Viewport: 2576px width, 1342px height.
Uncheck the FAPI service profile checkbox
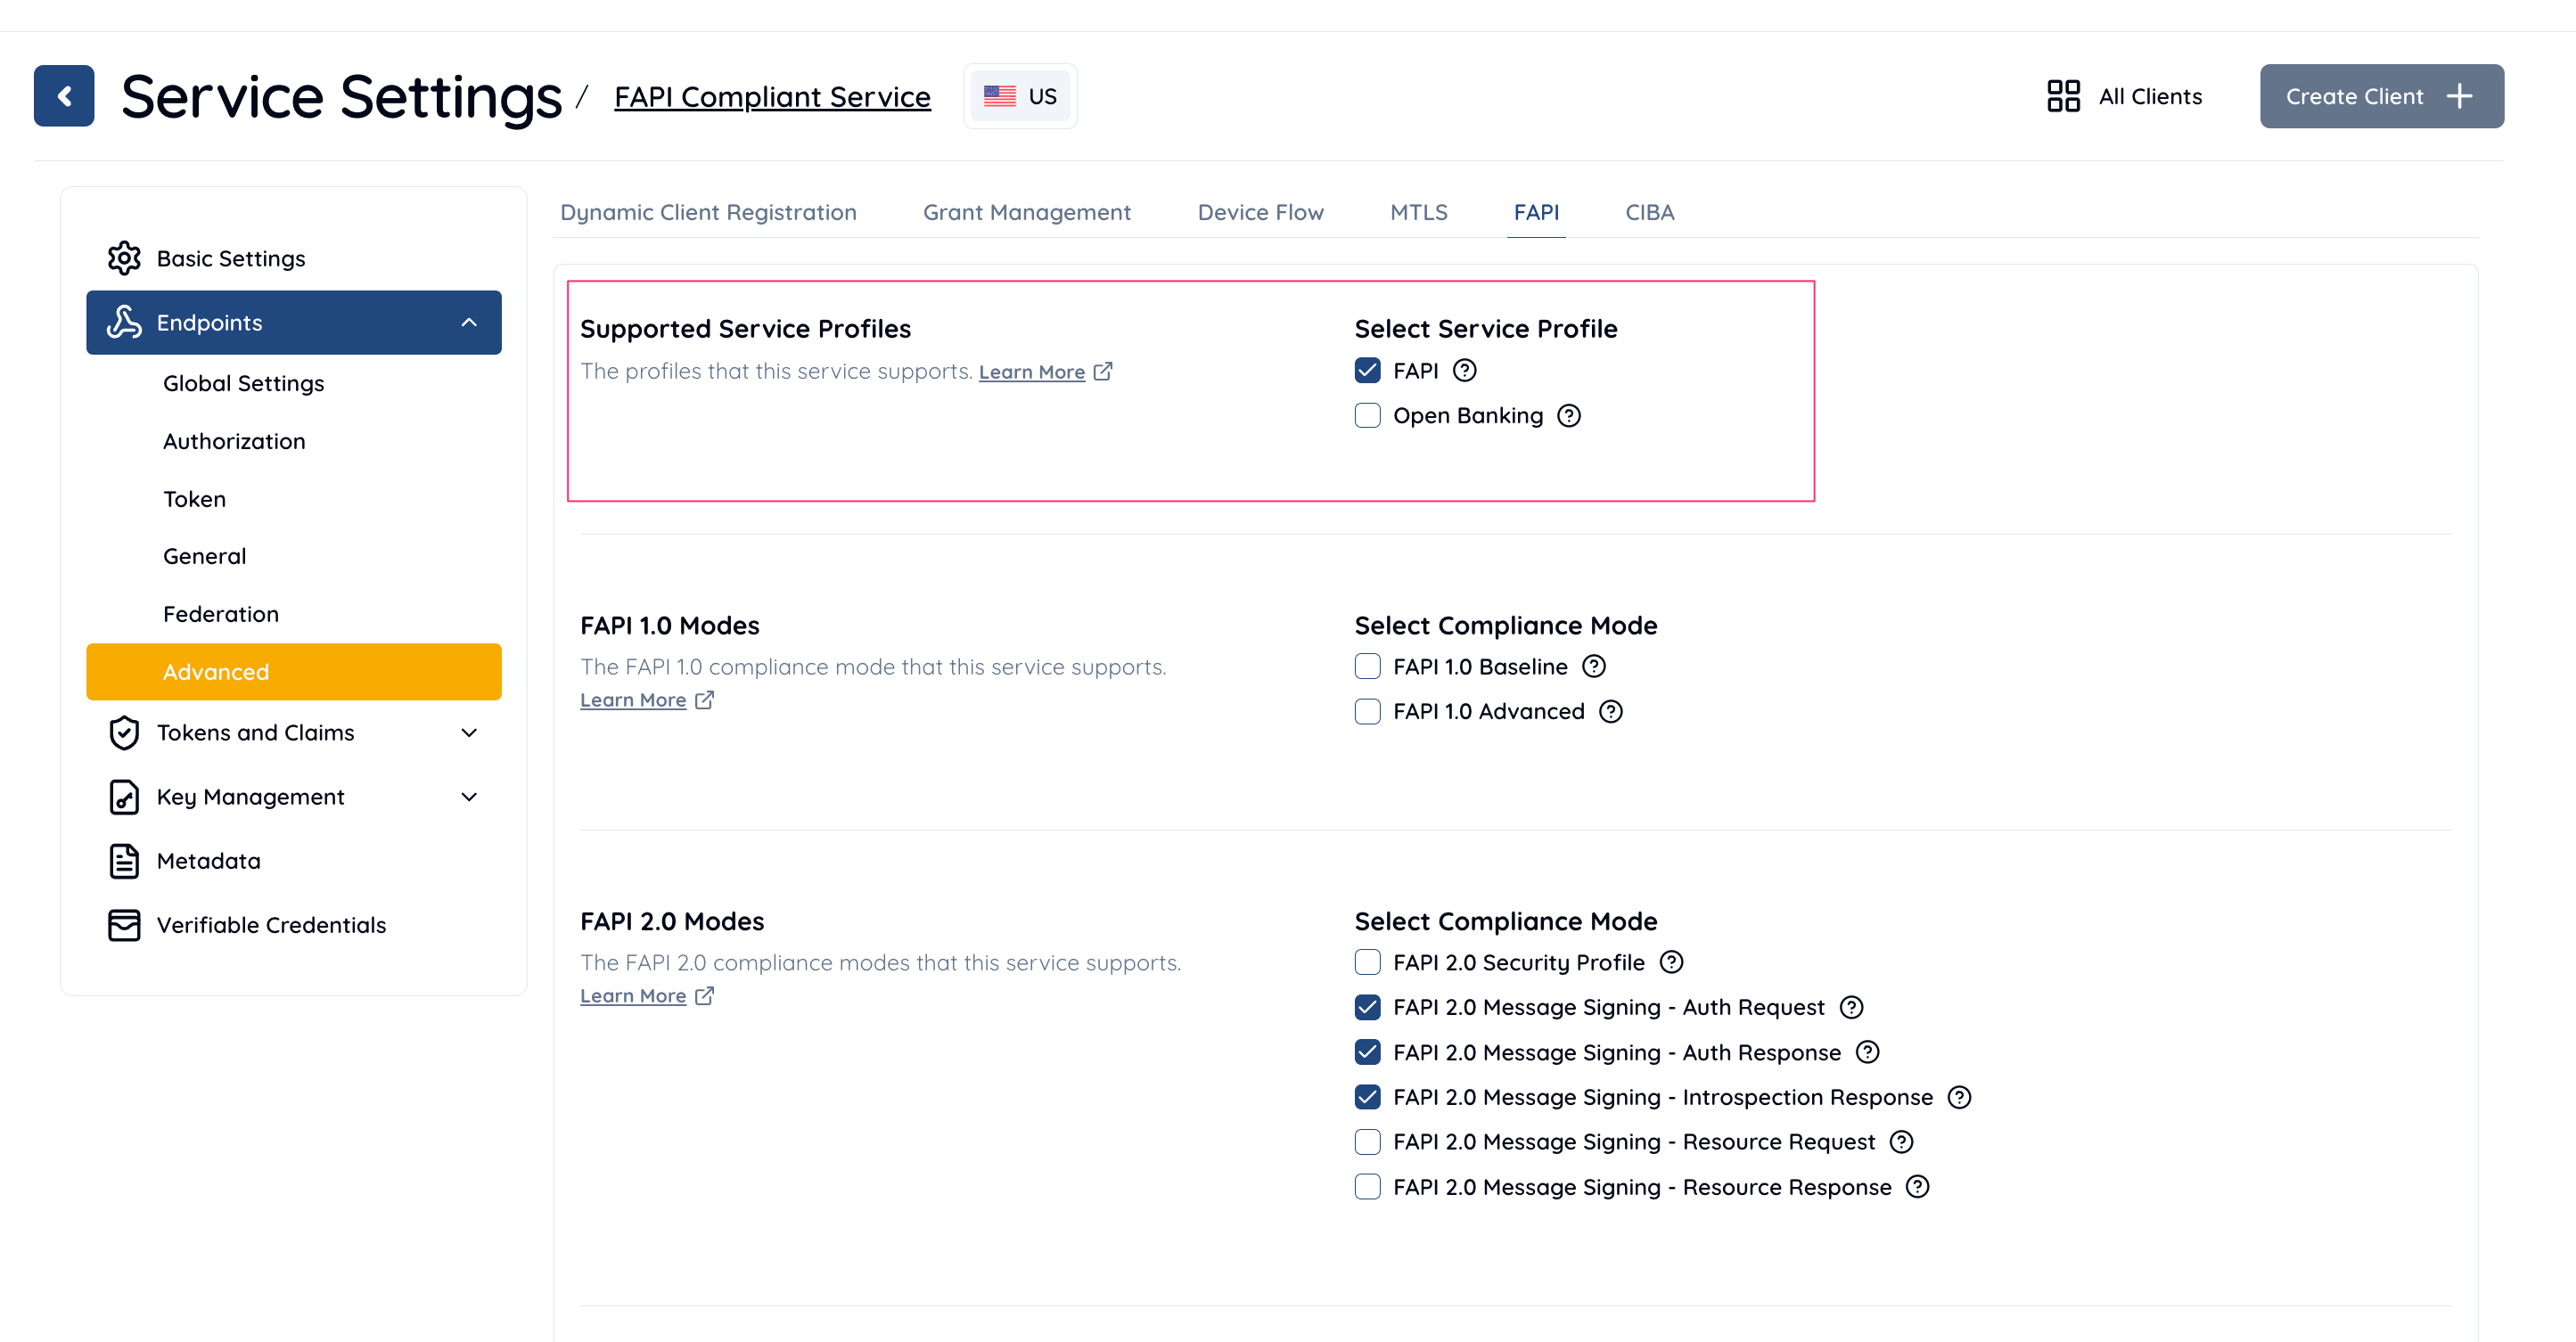1367,371
